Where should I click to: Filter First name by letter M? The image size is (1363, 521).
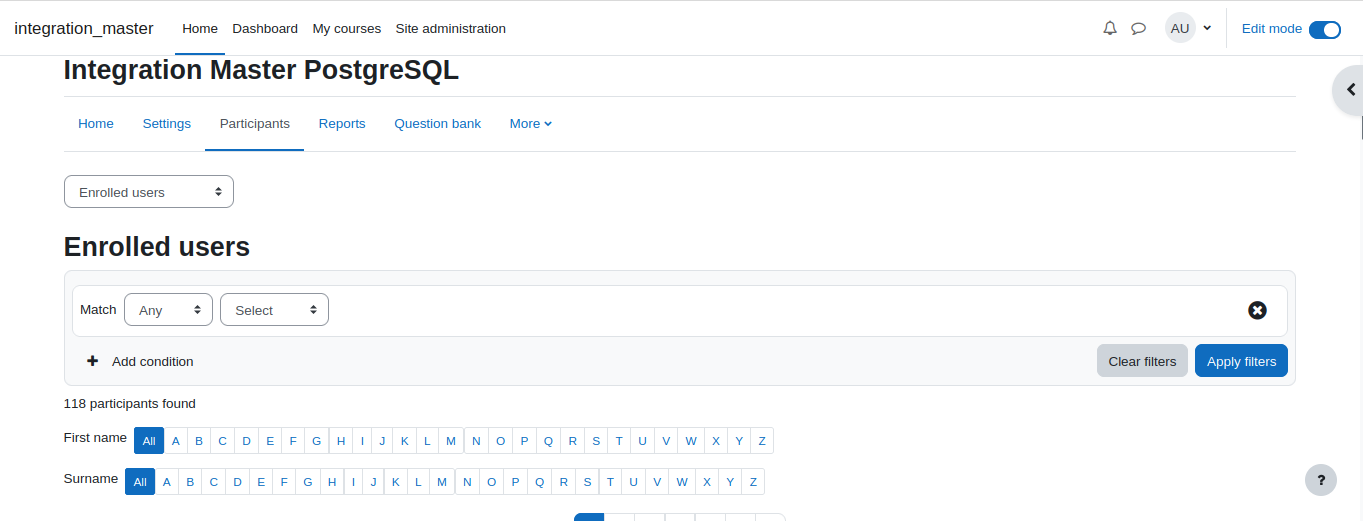(x=451, y=441)
